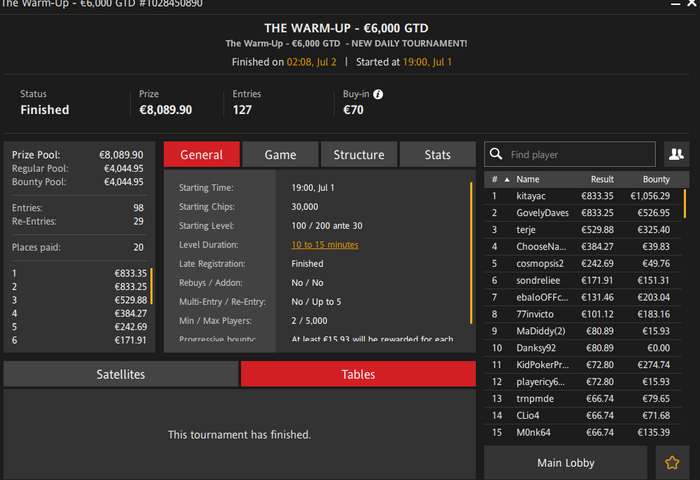This screenshot has height=480, width=700.
Task: Select player kitayac in results list
Action: (x=583, y=196)
